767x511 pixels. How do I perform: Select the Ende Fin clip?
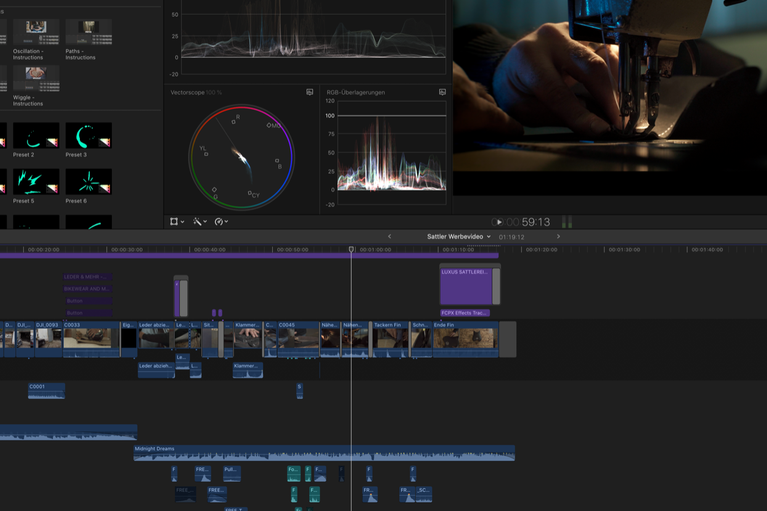(465, 339)
